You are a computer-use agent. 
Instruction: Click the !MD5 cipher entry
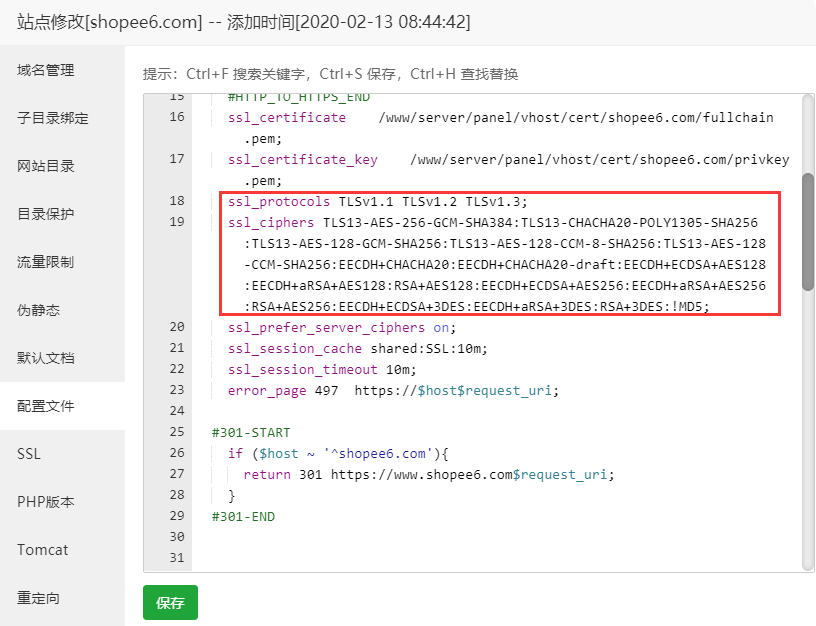[687, 306]
